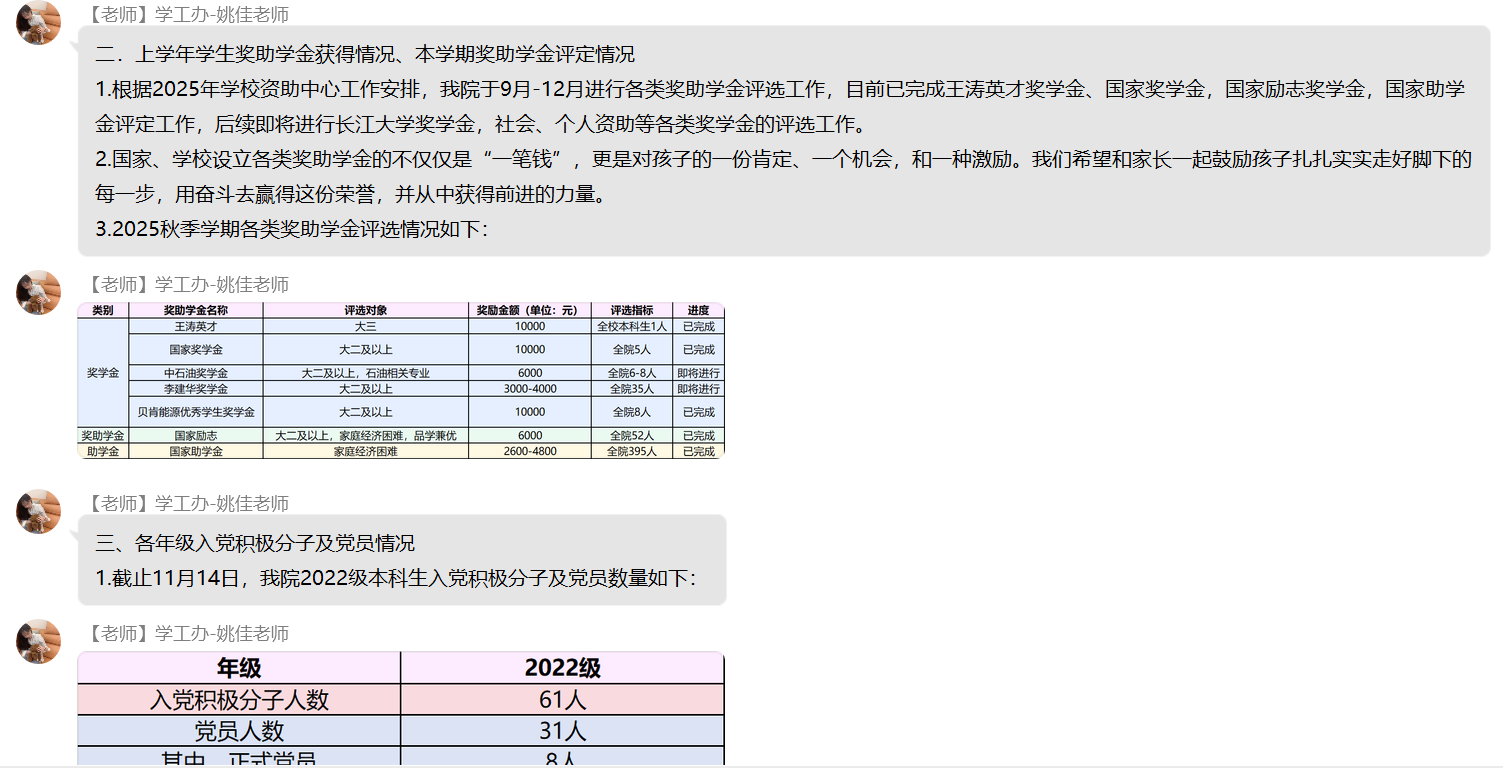Click the heading 三、各年级入党积极分子及党员情况

255,543
